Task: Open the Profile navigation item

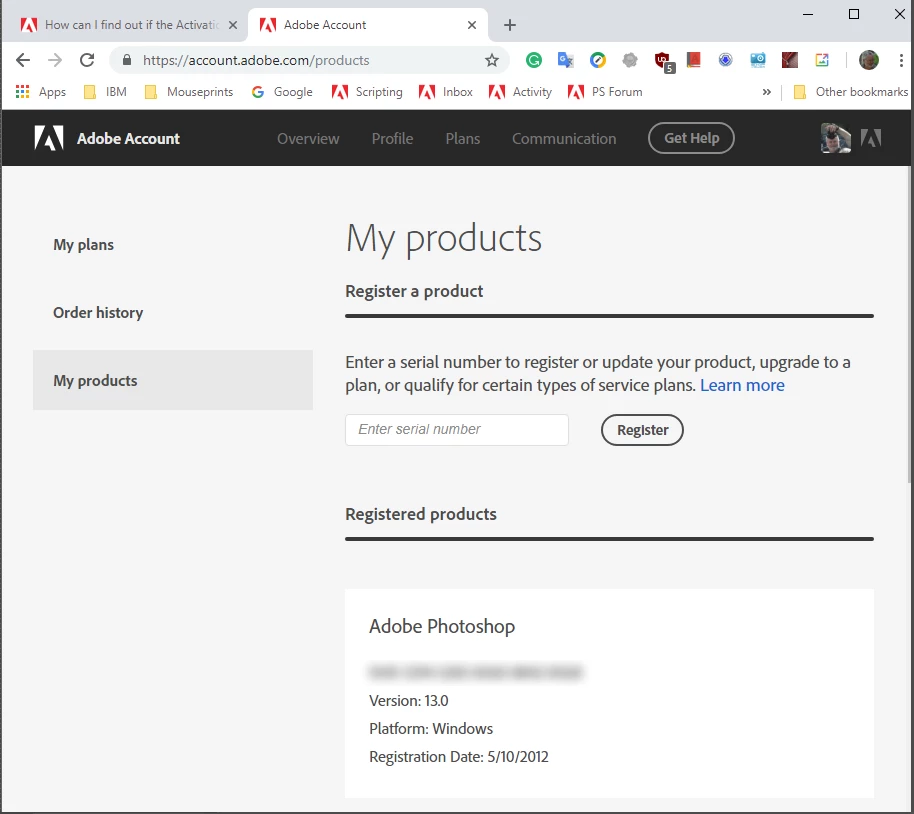Action: point(392,138)
